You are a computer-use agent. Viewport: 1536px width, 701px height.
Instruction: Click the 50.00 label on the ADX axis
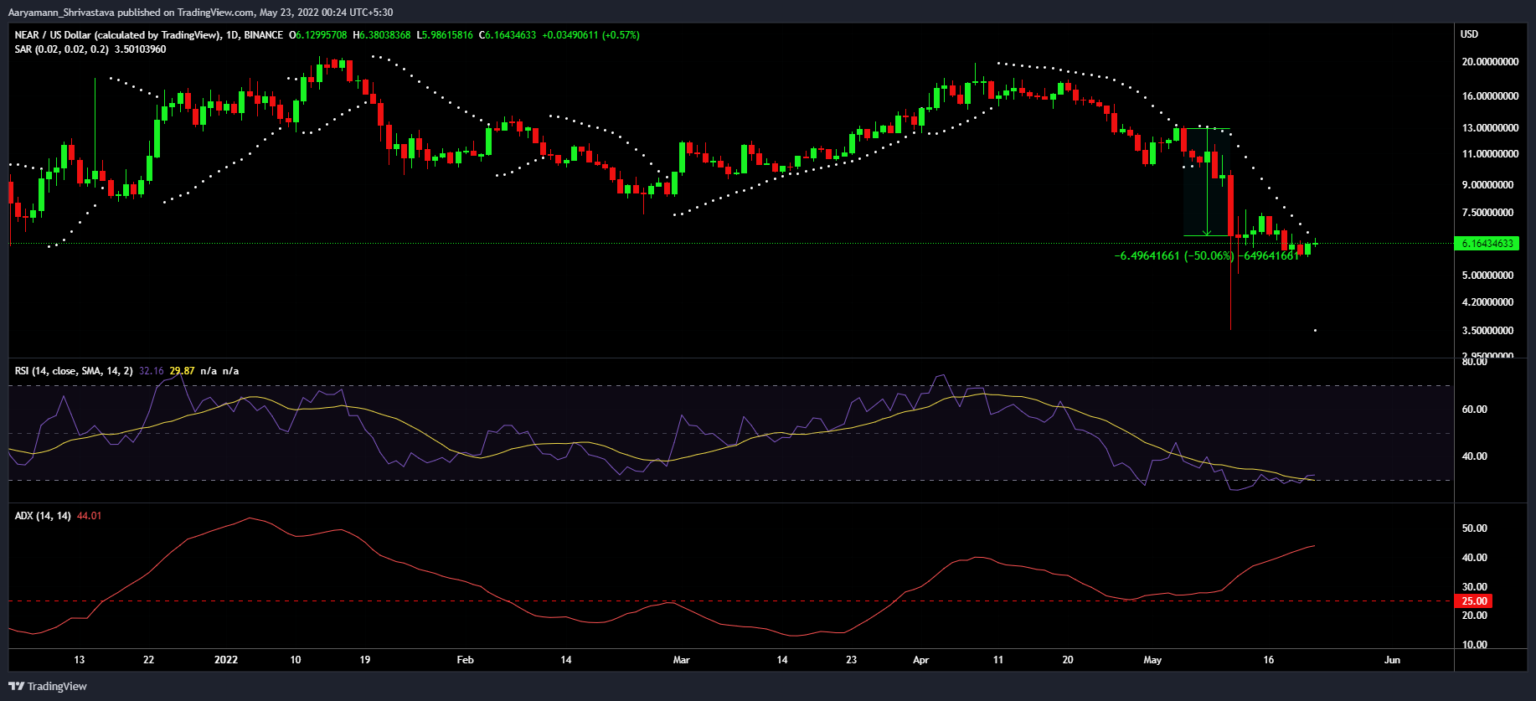[1476, 528]
